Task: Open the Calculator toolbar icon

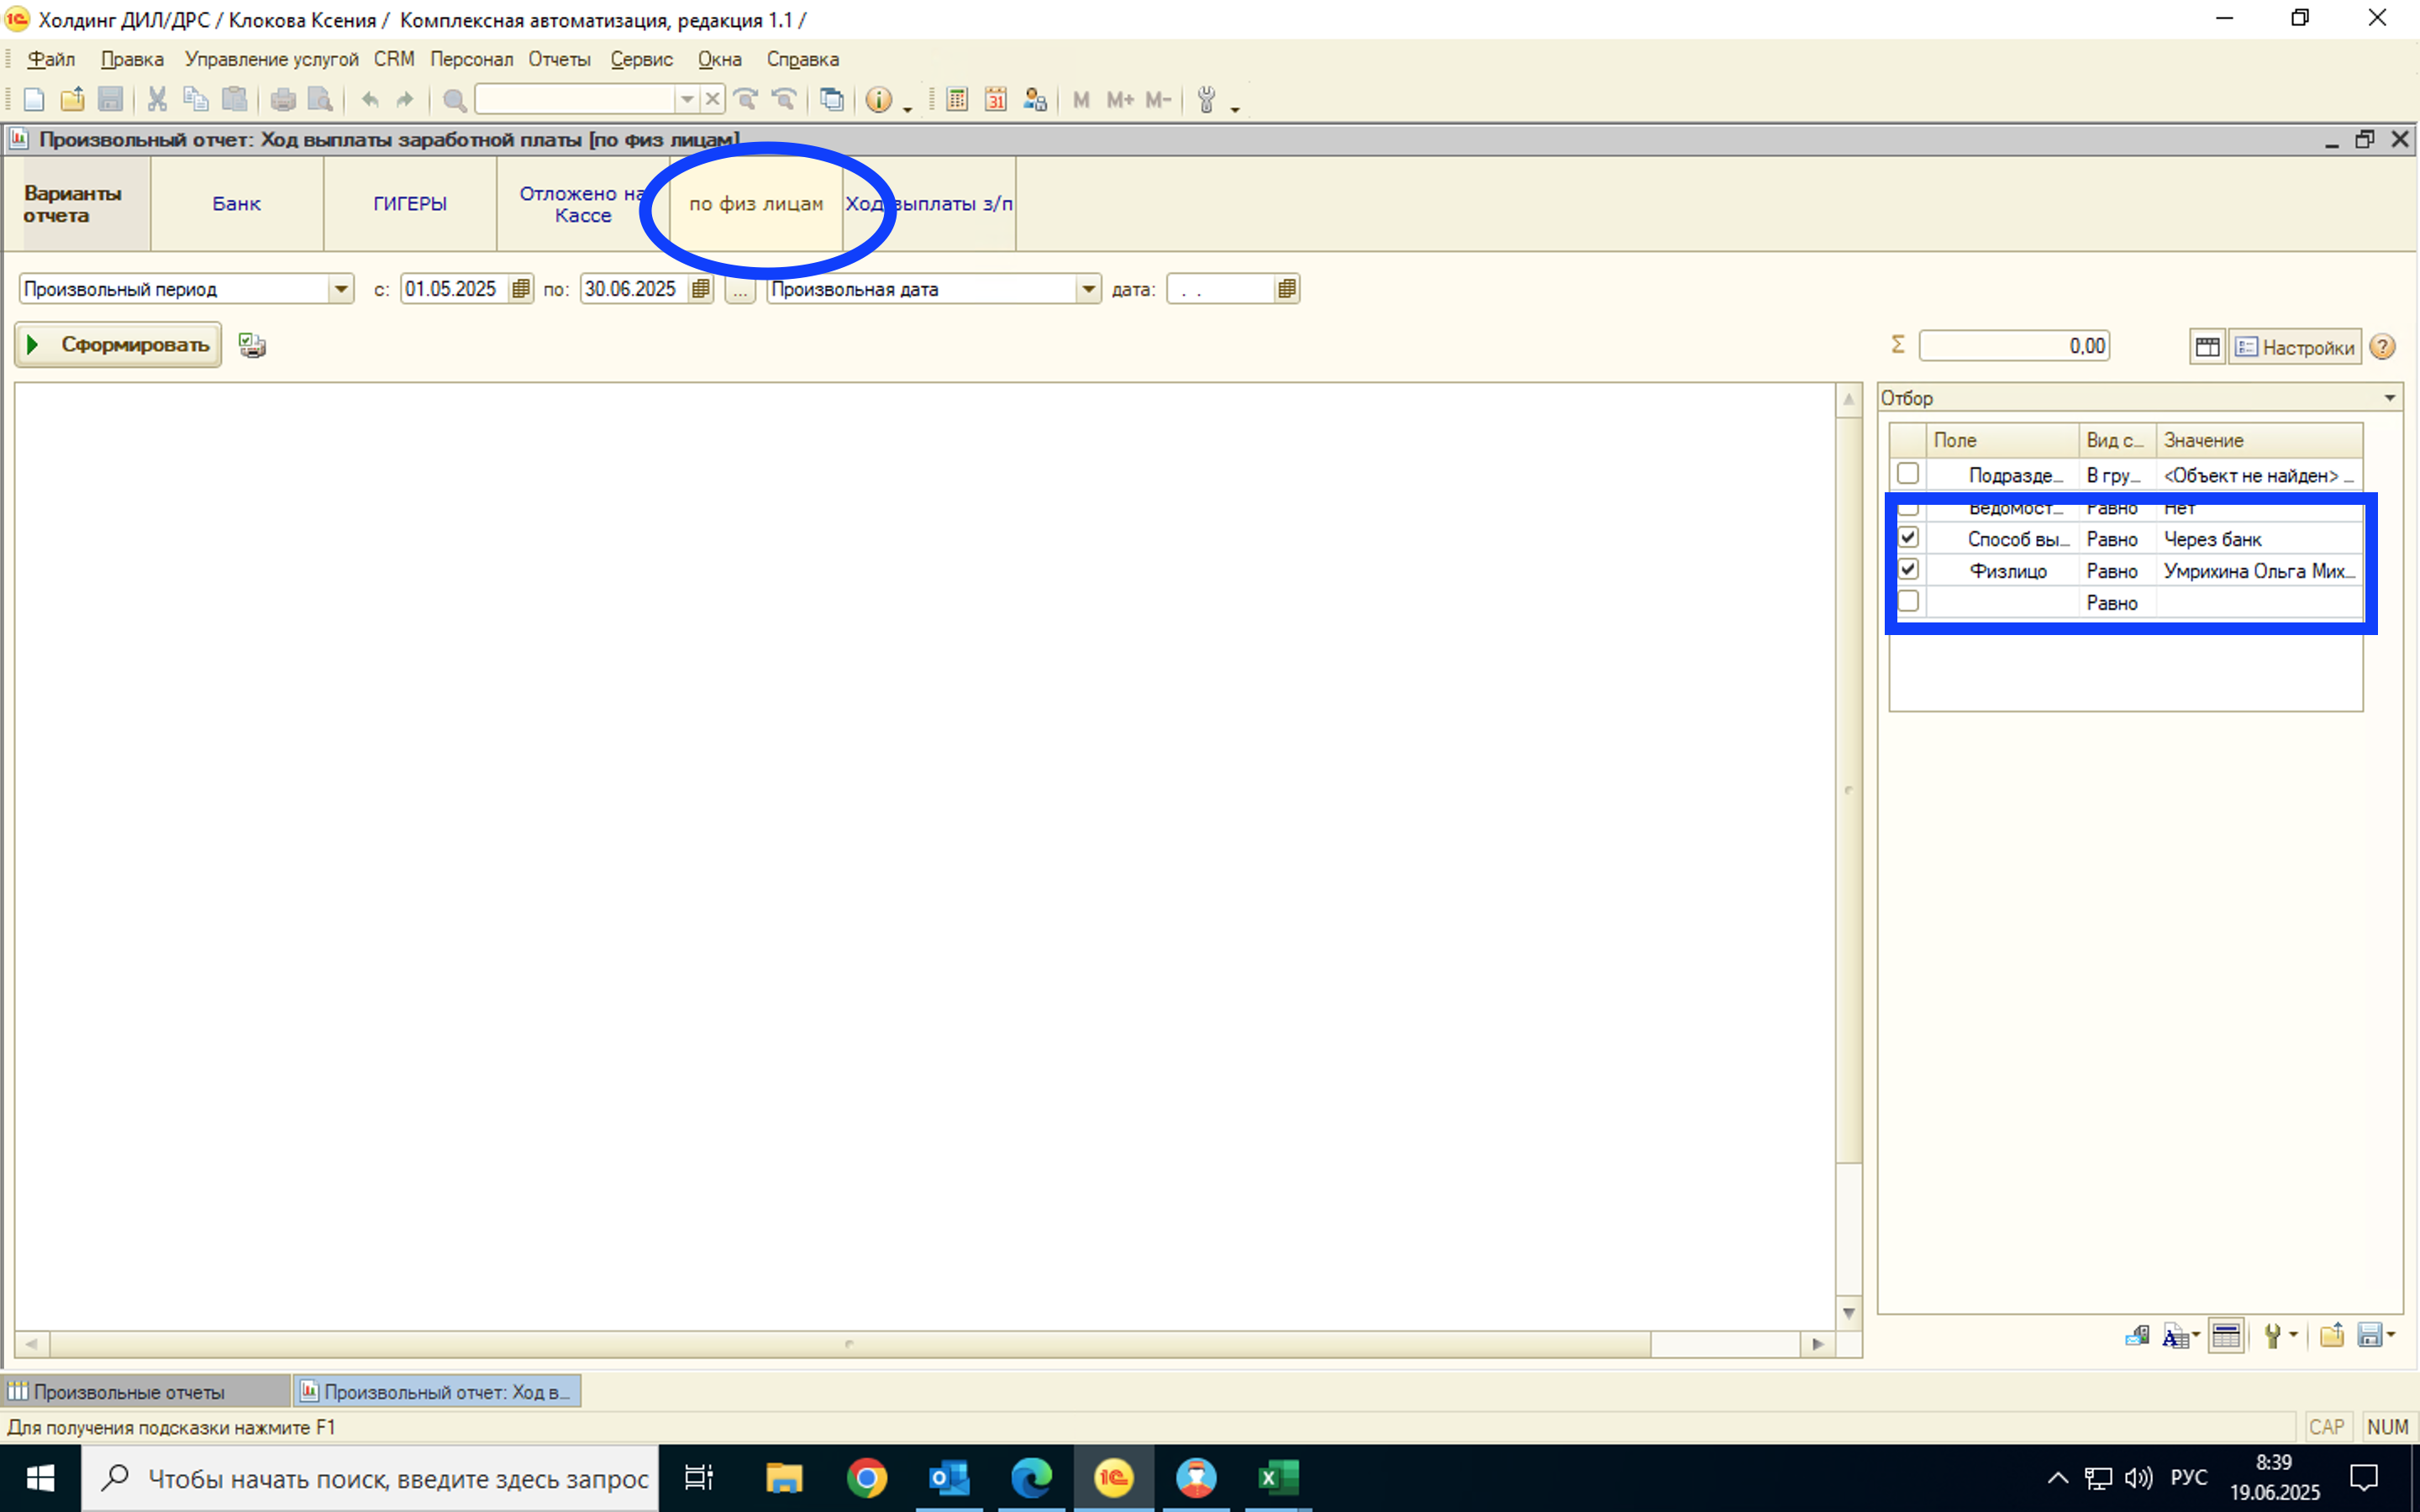Action: [x=957, y=99]
